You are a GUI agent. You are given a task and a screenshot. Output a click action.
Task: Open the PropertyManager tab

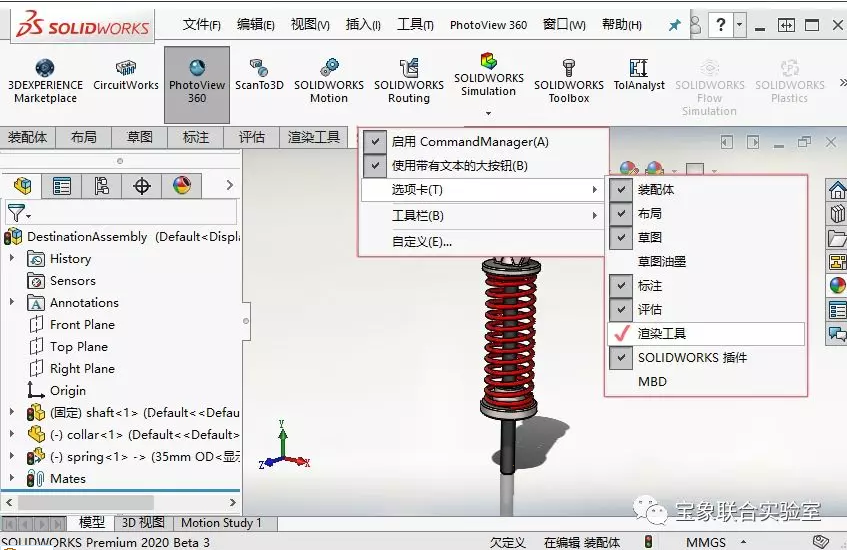62,186
